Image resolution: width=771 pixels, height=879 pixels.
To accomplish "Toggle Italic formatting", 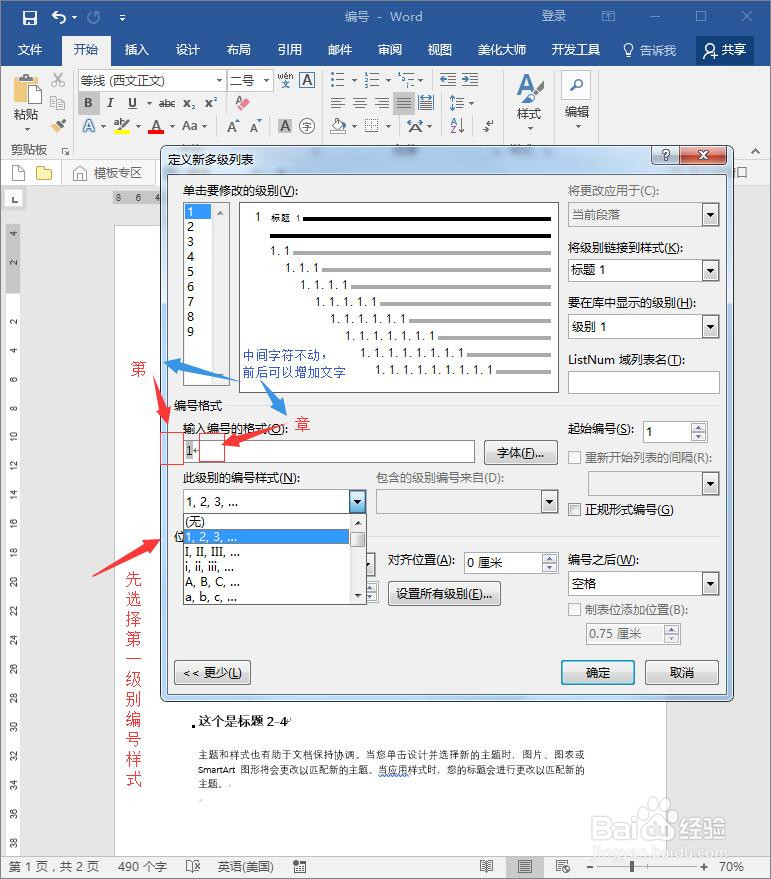I will pyautogui.click(x=110, y=103).
